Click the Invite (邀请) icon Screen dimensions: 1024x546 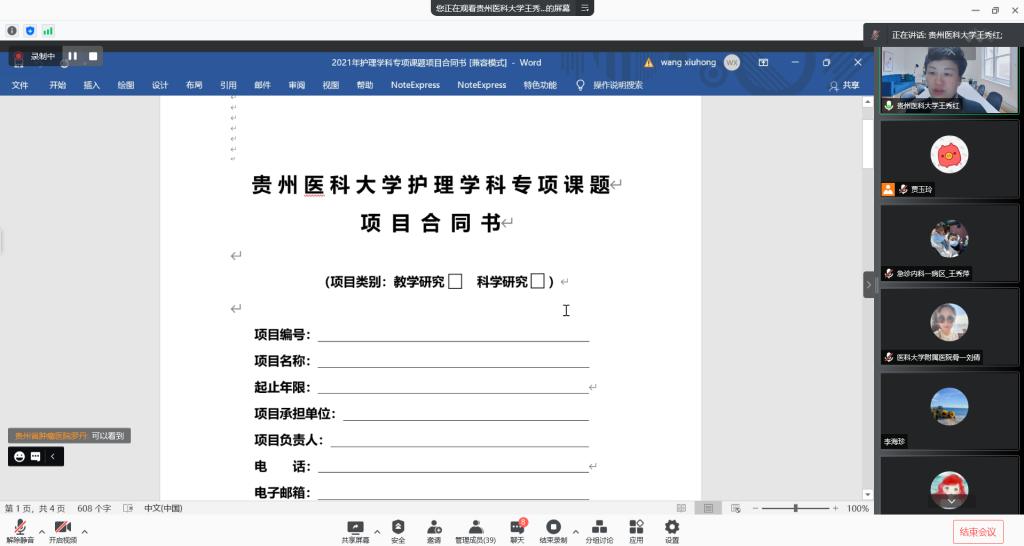[x=434, y=527]
